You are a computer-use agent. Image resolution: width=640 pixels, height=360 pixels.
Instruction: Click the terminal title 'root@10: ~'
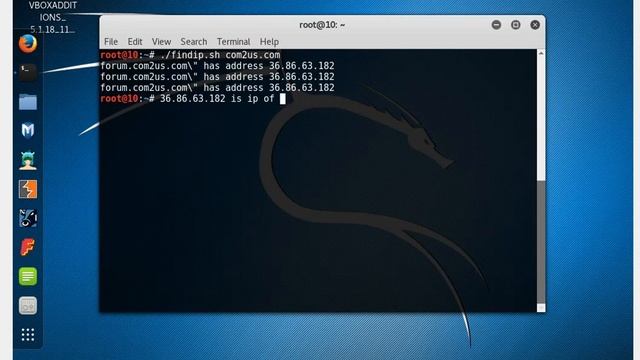(322, 25)
